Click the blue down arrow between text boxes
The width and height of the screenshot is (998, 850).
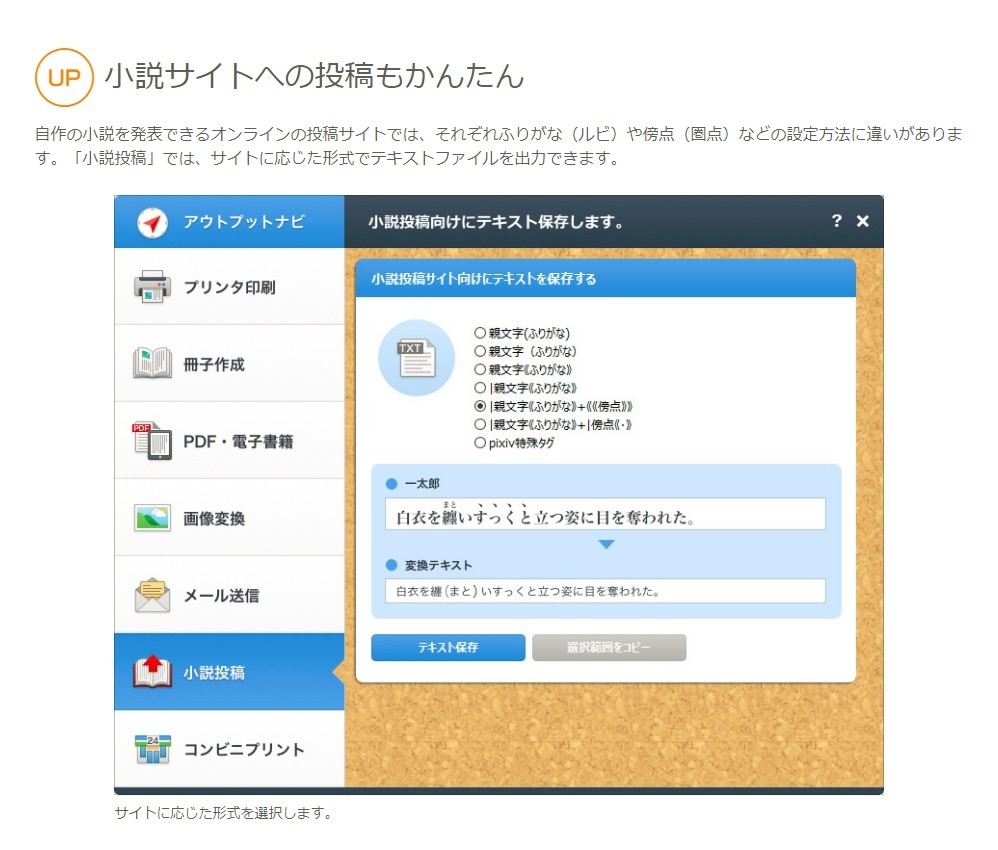pyautogui.click(x=607, y=544)
